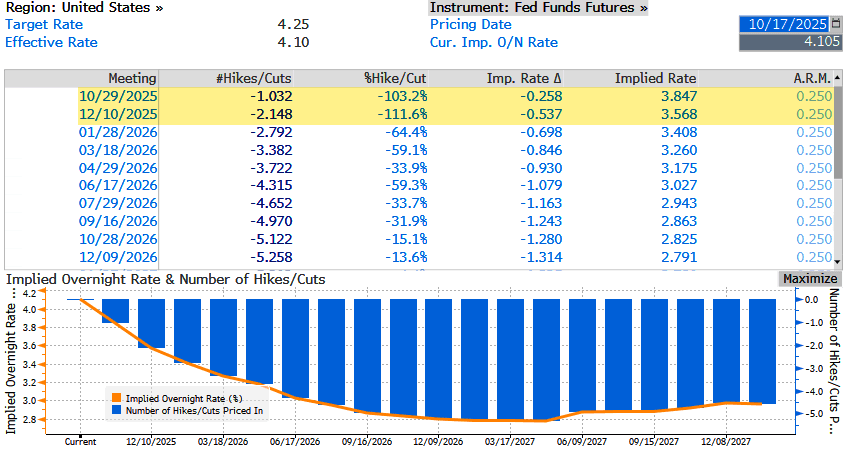Select the 12/10/2025 meeting date
This screenshot has width=844, height=456.
click(118, 114)
